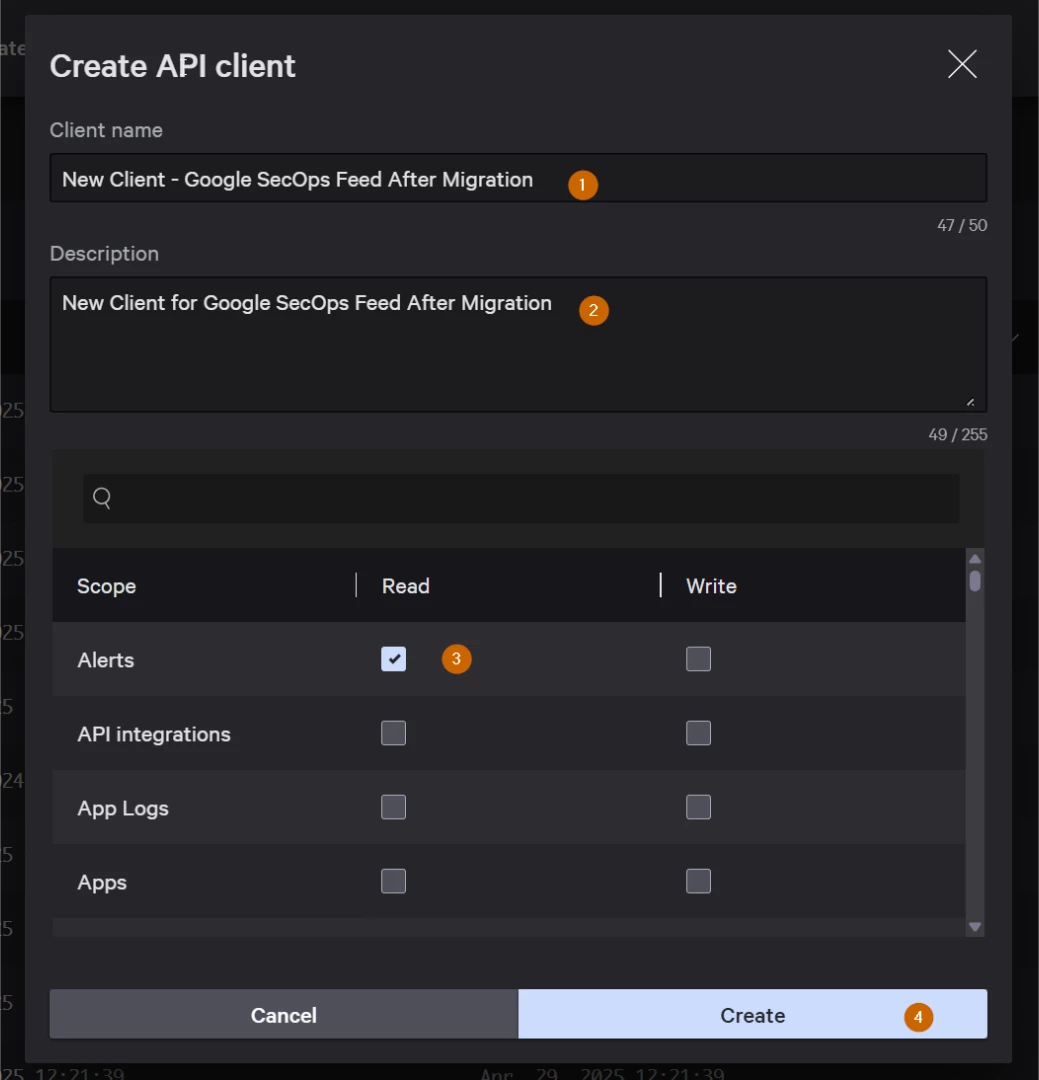Viewport: 1039px width, 1080px height.
Task: Click the search magnifier icon
Action: point(102,497)
